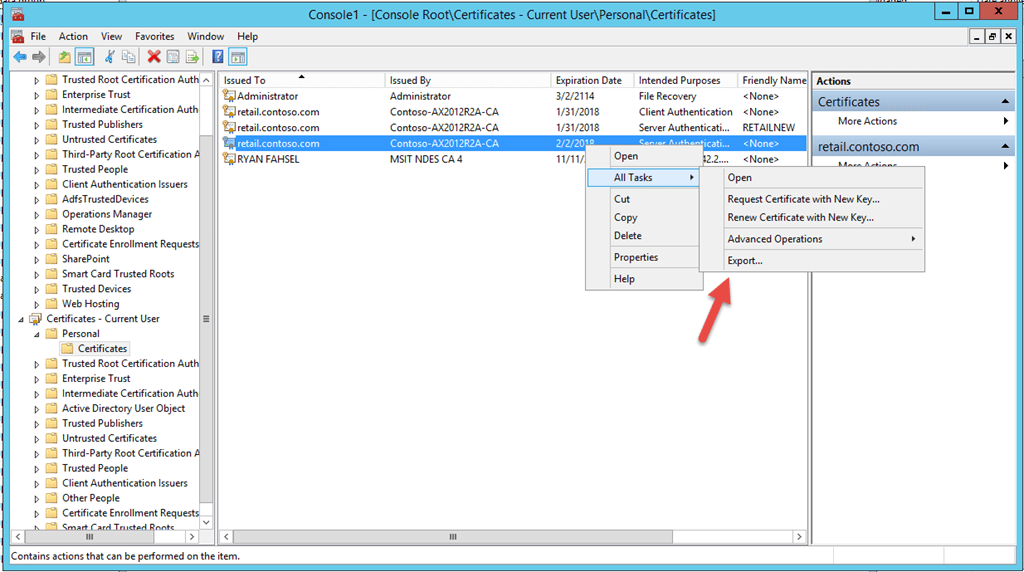This screenshot has height=572, width=1024.
Task: Choose Copy in the context menu
Action: pyautogui.click(x=644, y=217)
